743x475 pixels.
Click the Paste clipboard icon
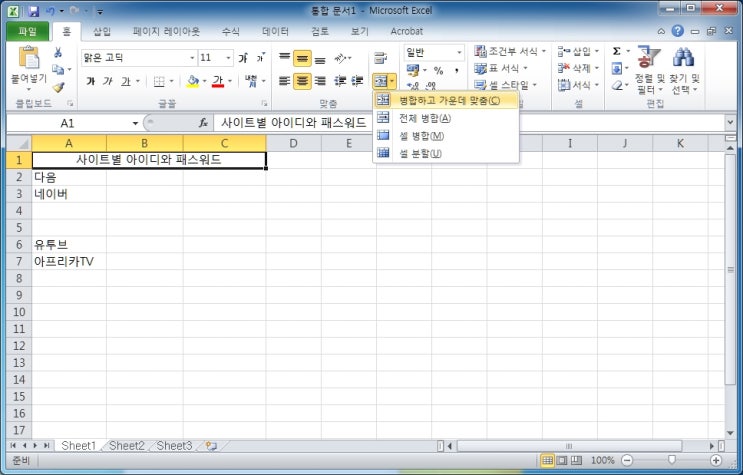tap(28, 58)
